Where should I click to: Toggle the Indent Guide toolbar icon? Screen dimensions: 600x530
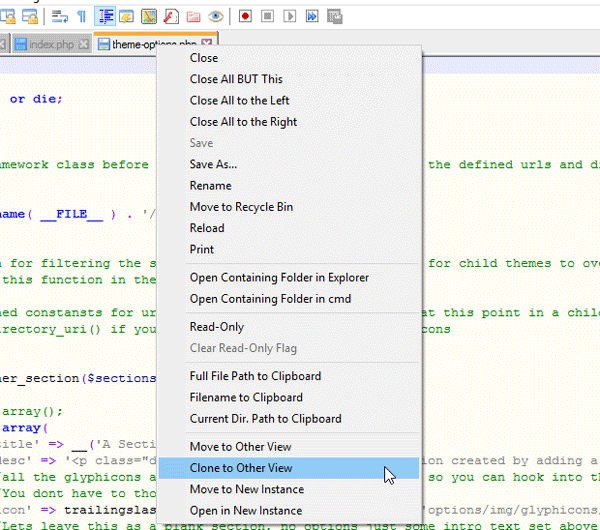pos(104,15)
